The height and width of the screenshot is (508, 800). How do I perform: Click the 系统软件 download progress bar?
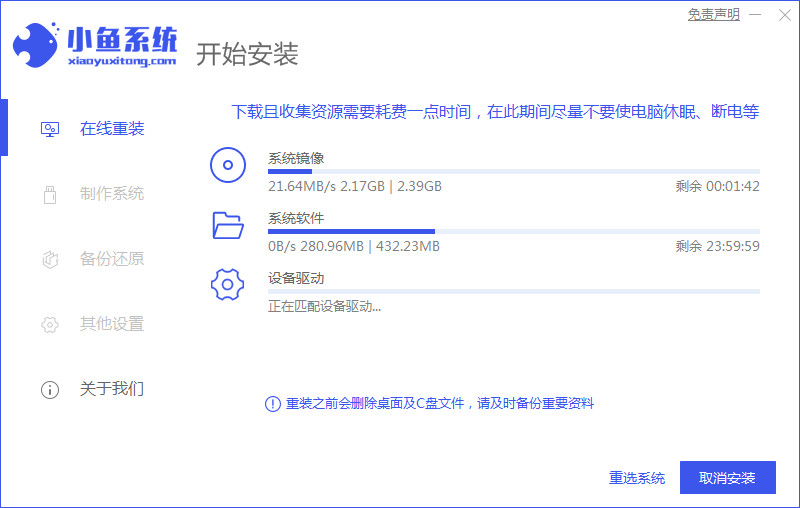coord(513,231)
